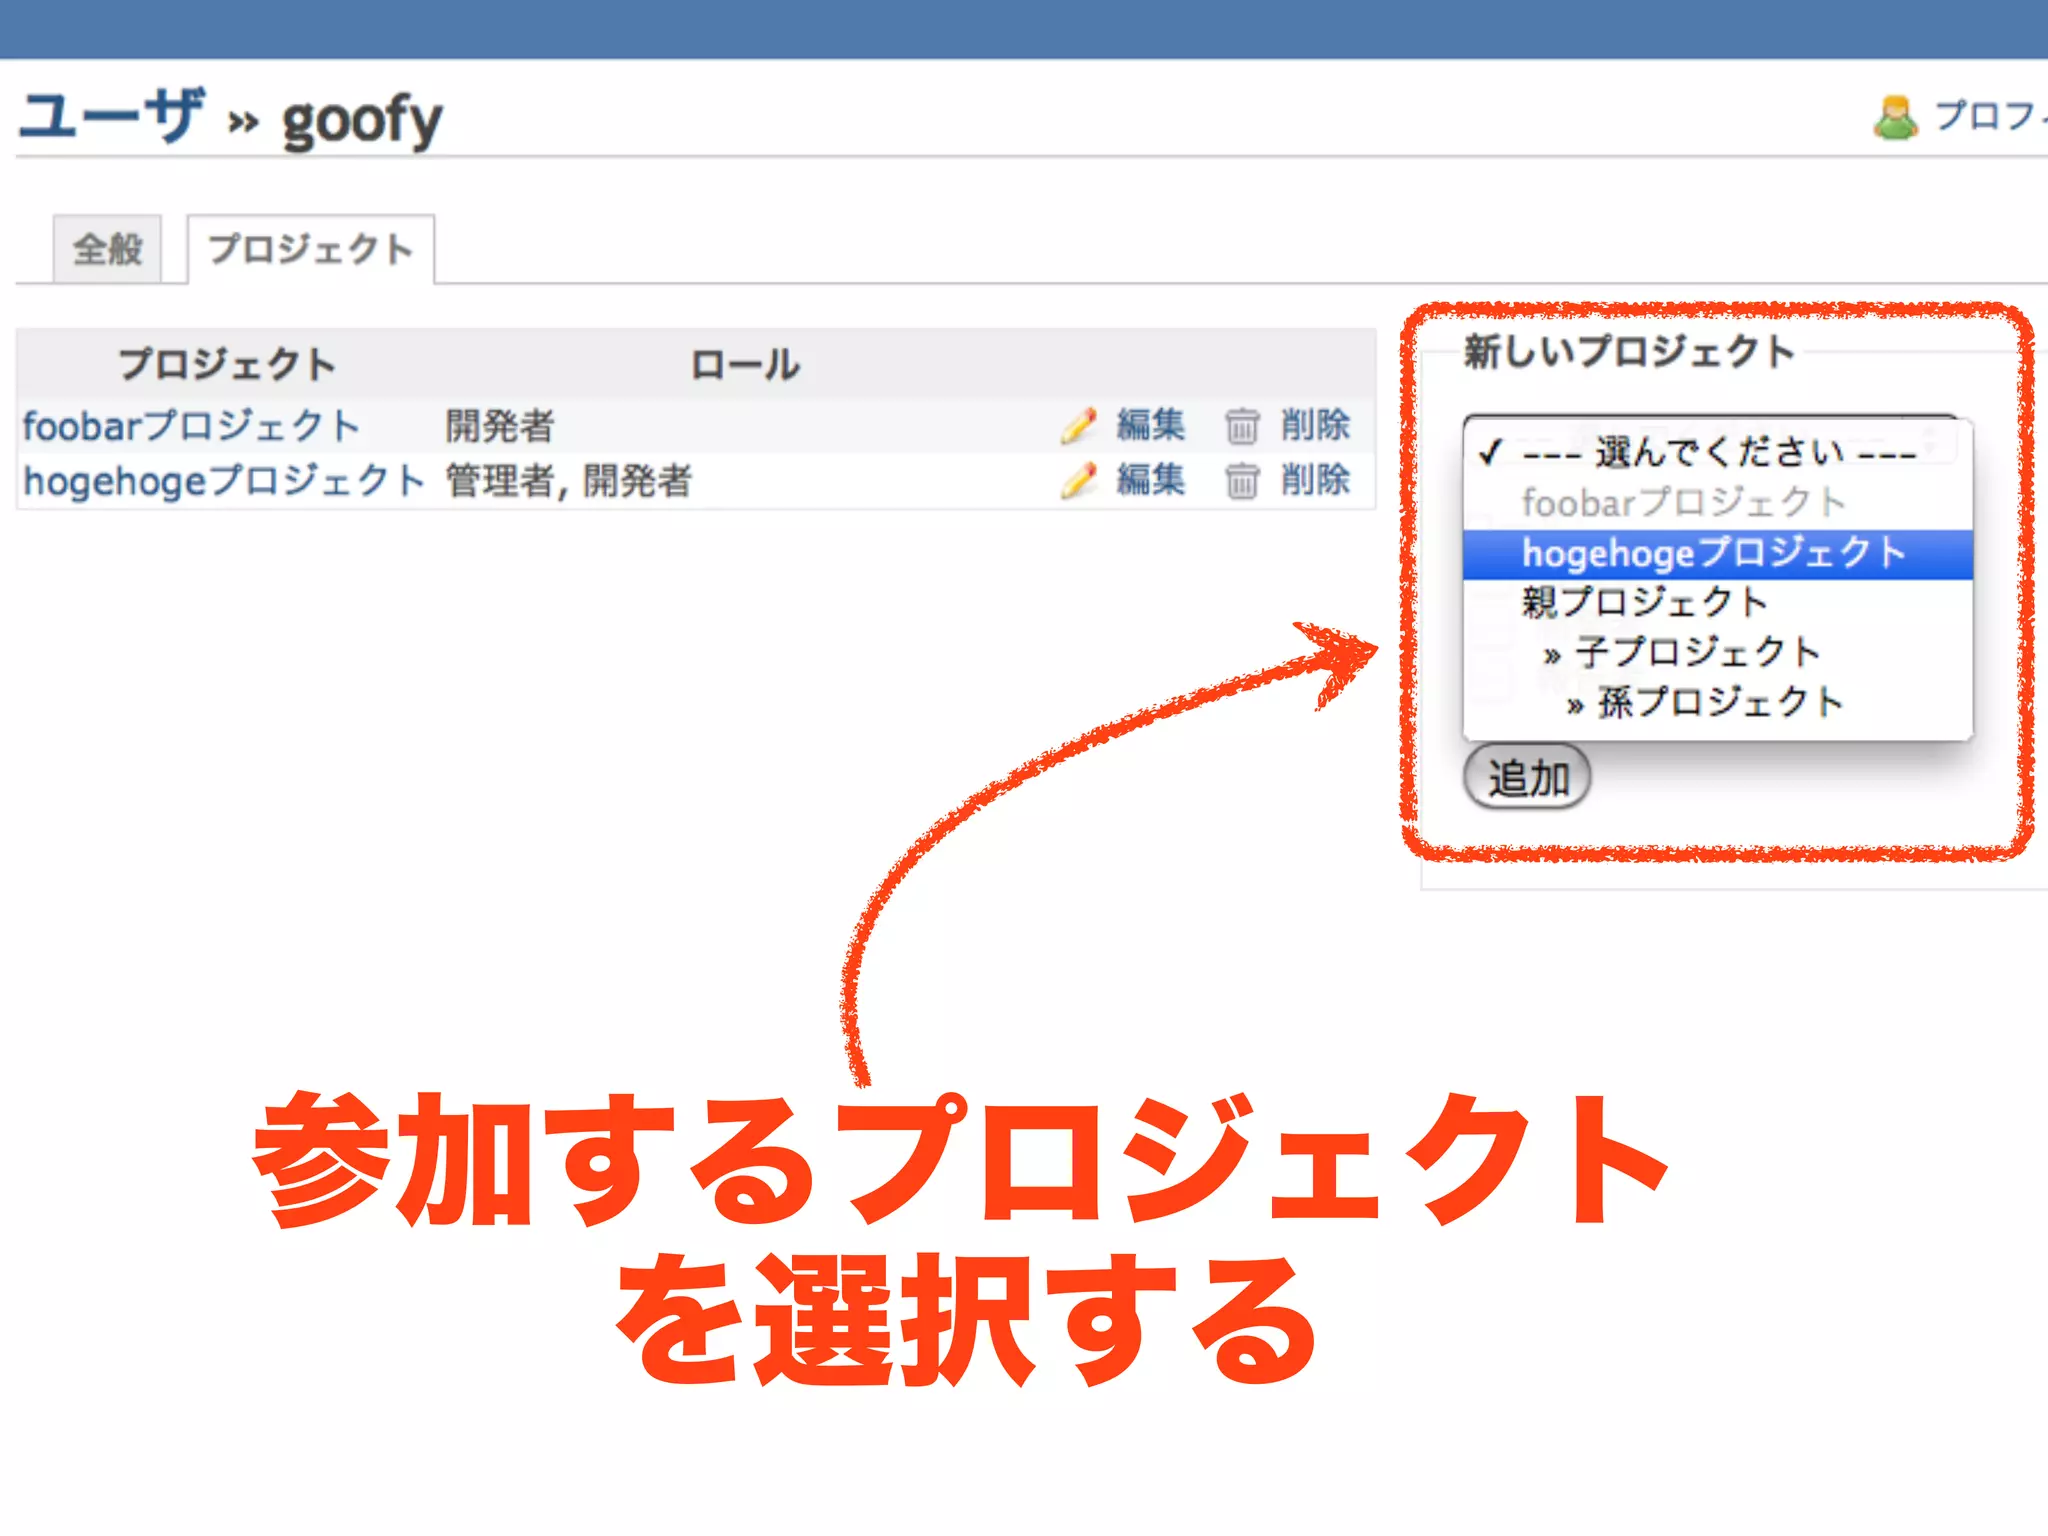Screen dimensions: 2048x1536
Task: Select 親プロジェクト in dropdown list
Action: pos(1717,603)
